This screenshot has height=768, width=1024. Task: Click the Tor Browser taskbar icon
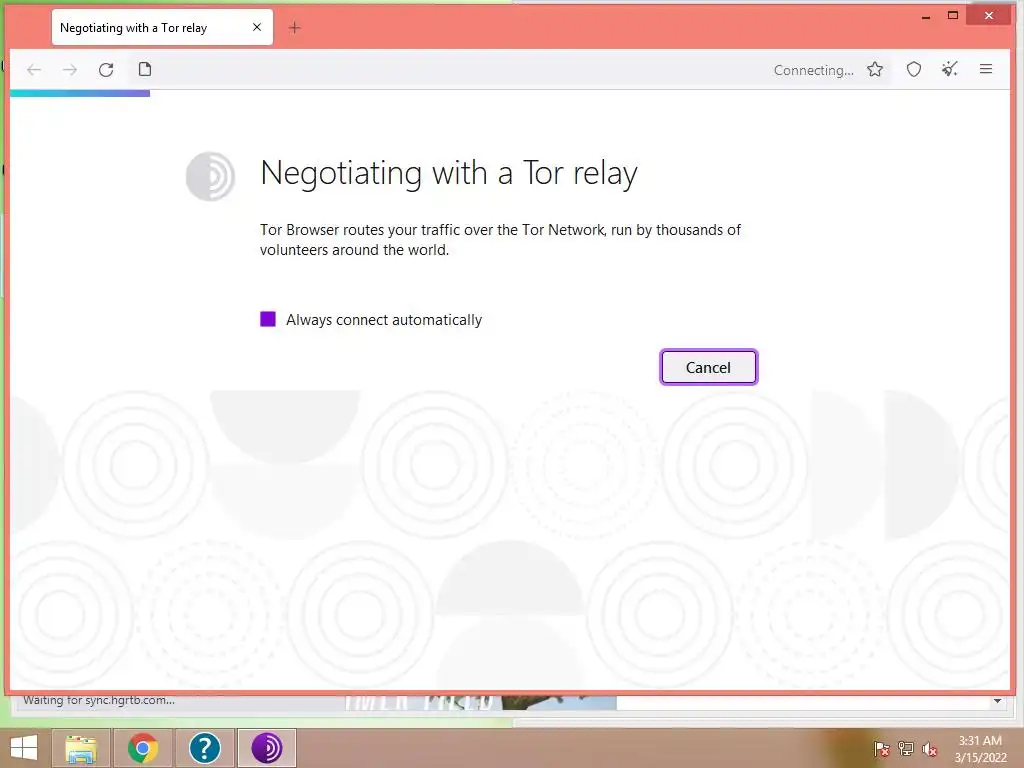point(266,748)
